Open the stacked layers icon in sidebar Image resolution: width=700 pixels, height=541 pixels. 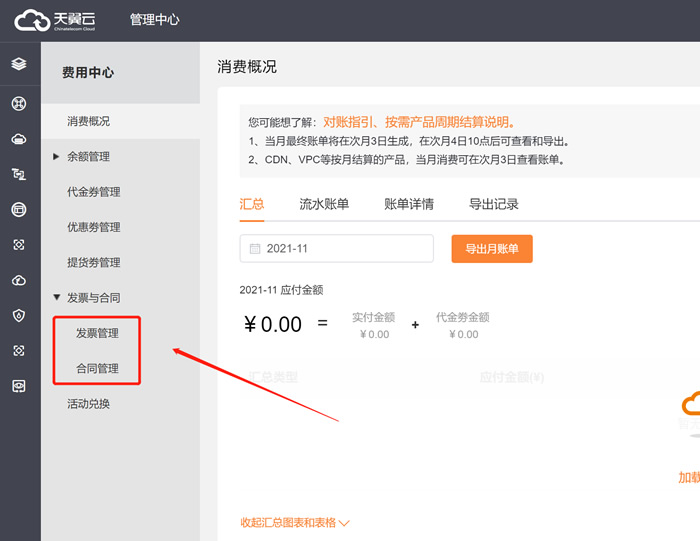[19, 64]
